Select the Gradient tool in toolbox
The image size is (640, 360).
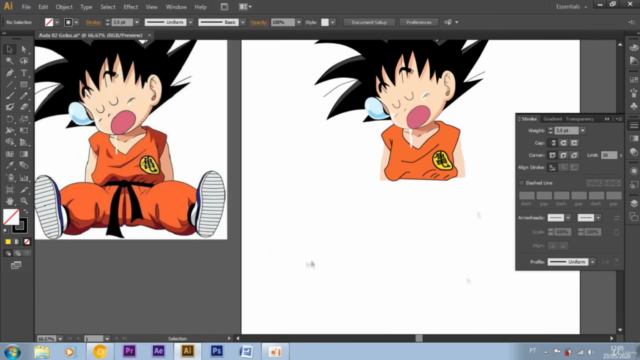(x=24, y=154)
